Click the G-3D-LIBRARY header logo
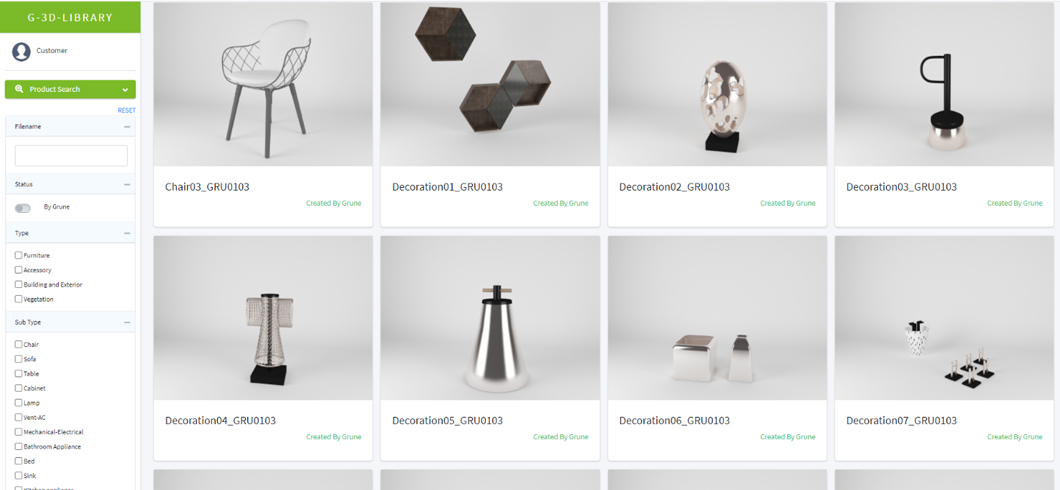Image resolution: width=1060 pixels, height=490 pixels. coord(70,17)
